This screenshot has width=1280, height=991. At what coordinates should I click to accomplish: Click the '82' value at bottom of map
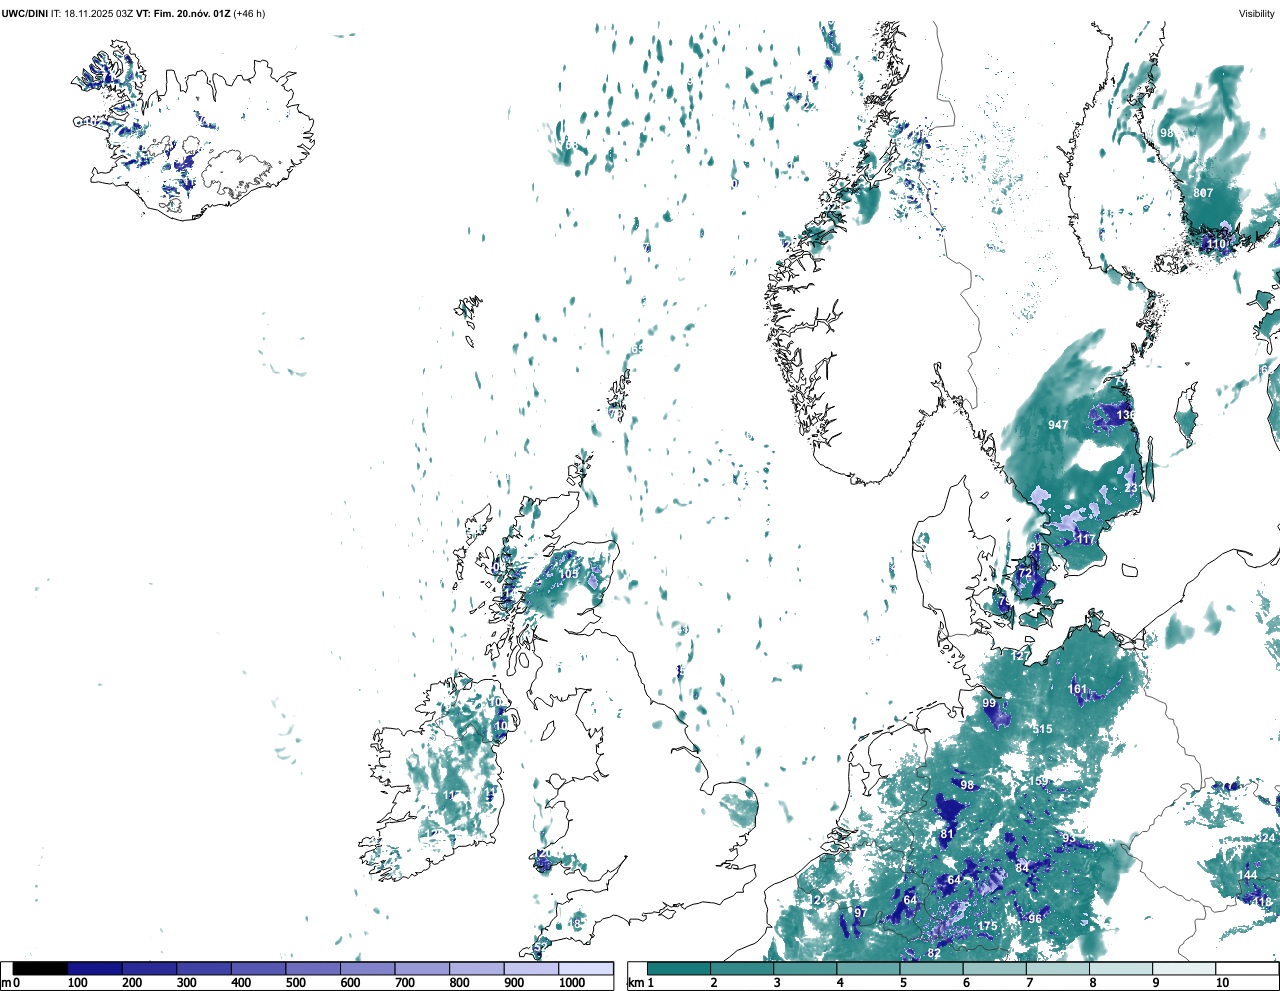pos(934,953)
